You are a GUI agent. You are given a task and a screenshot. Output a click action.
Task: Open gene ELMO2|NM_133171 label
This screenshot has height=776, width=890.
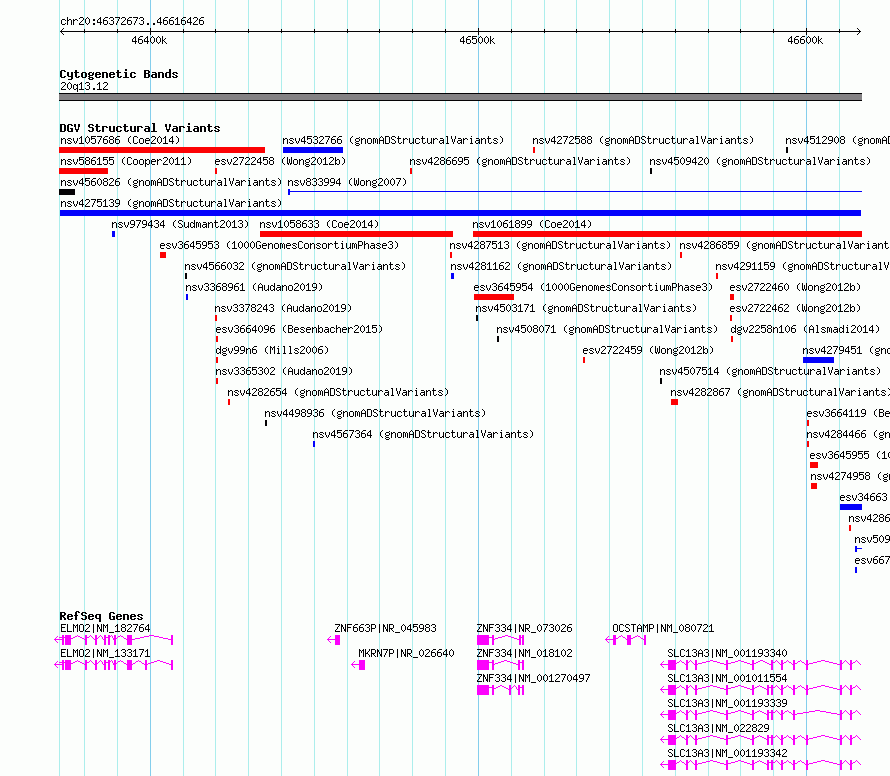105,653
